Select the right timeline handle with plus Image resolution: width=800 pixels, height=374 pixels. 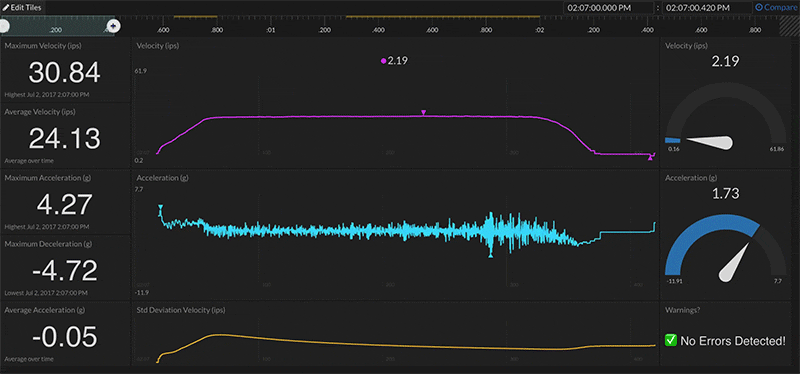click(x=114, y=26)
